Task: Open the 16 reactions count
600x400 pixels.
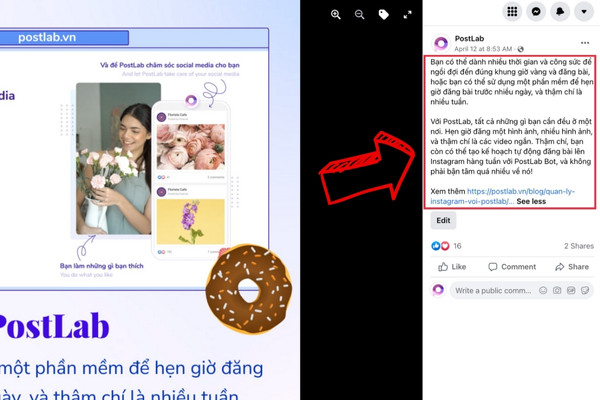Action: click(457, 246)
